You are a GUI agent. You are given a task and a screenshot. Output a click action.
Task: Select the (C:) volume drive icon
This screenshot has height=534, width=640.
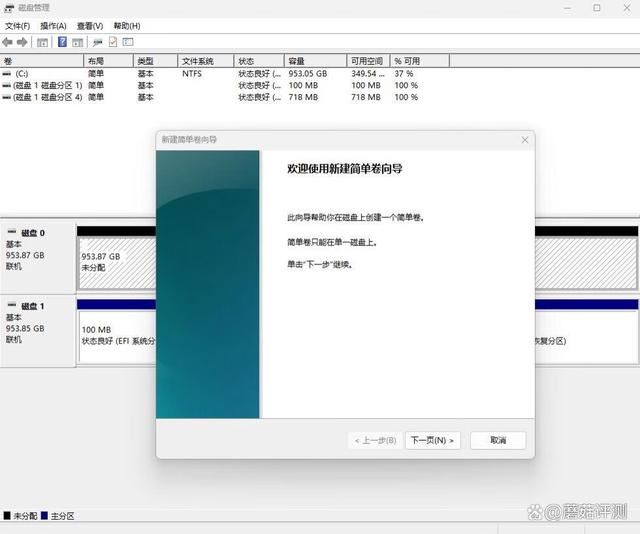click(8, 73)
